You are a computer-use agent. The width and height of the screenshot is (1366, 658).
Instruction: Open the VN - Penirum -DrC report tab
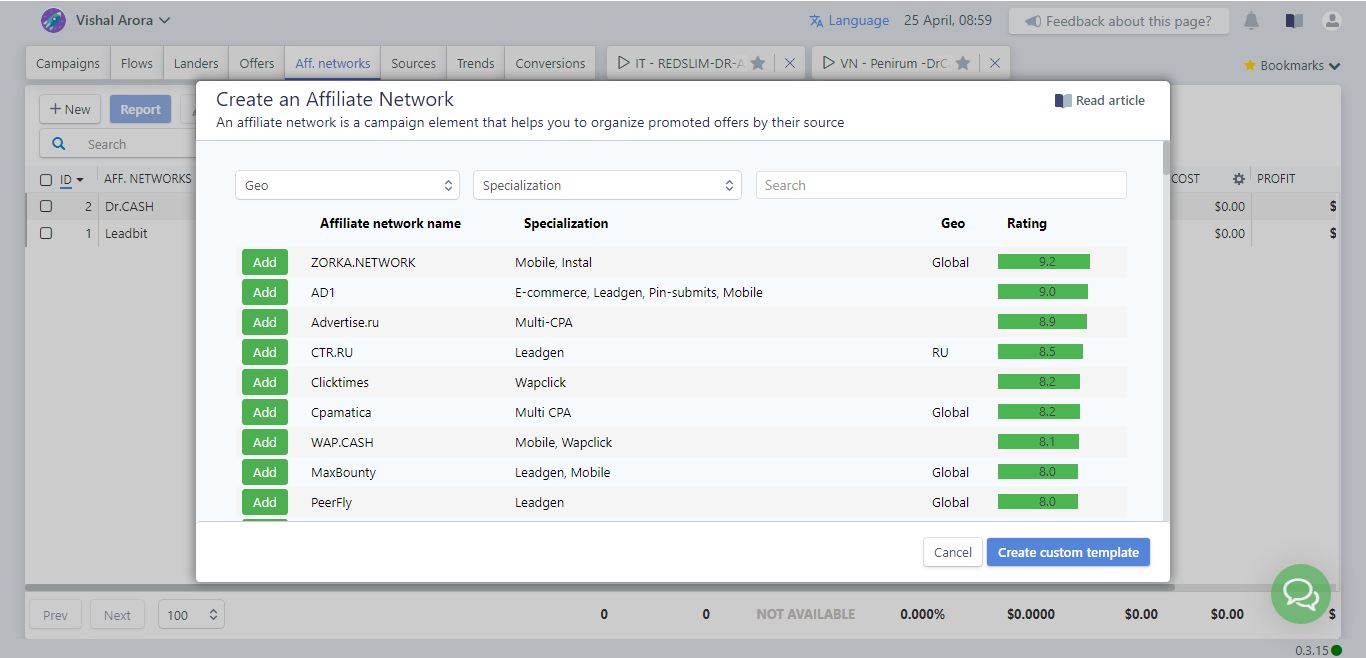click(885, 63)
